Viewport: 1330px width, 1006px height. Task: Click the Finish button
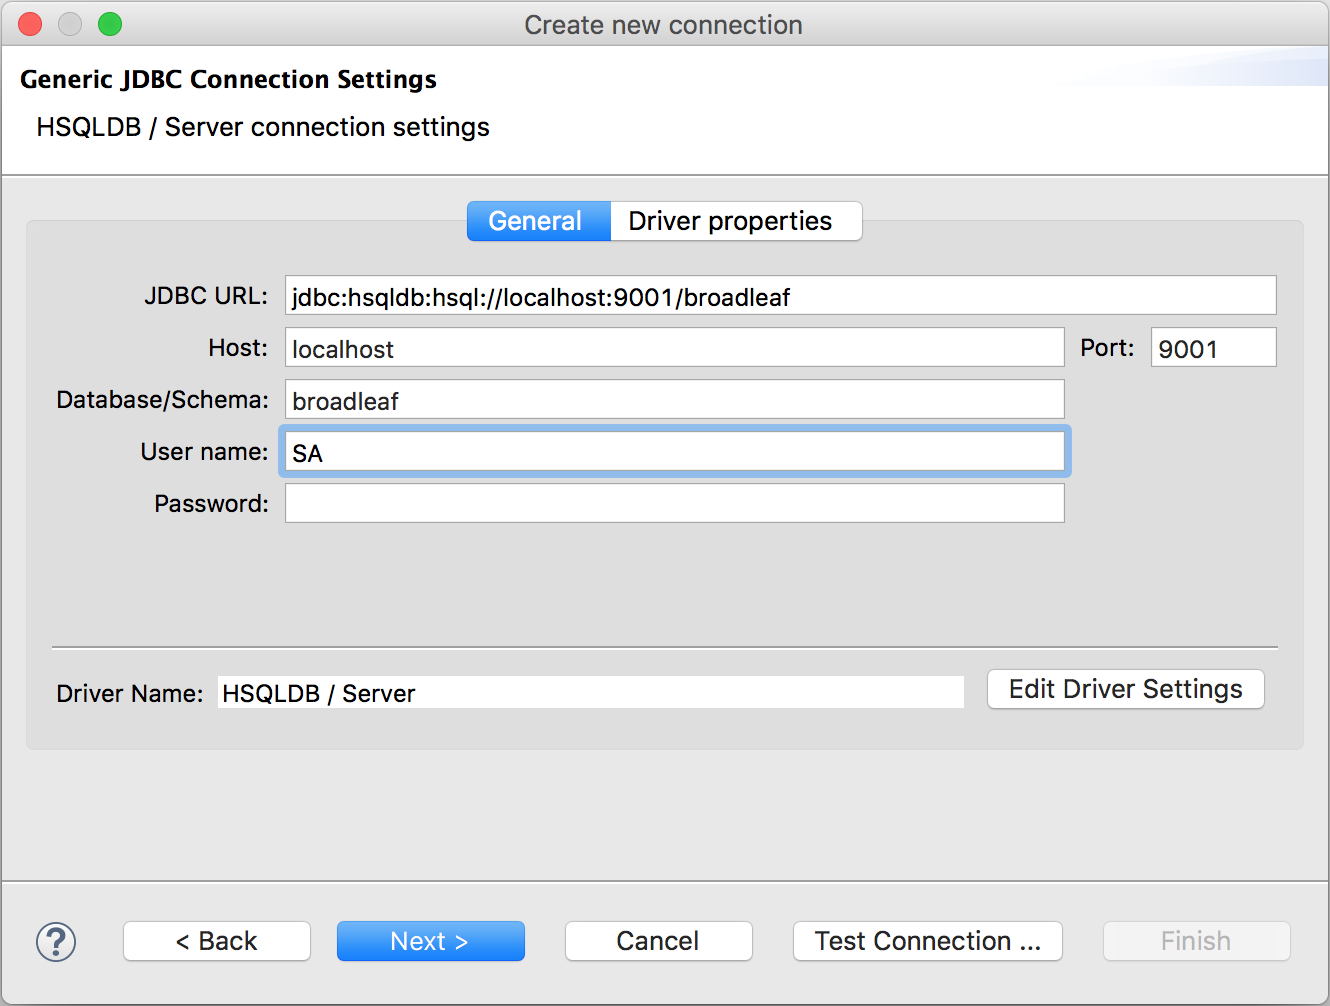coord(1196,941)
